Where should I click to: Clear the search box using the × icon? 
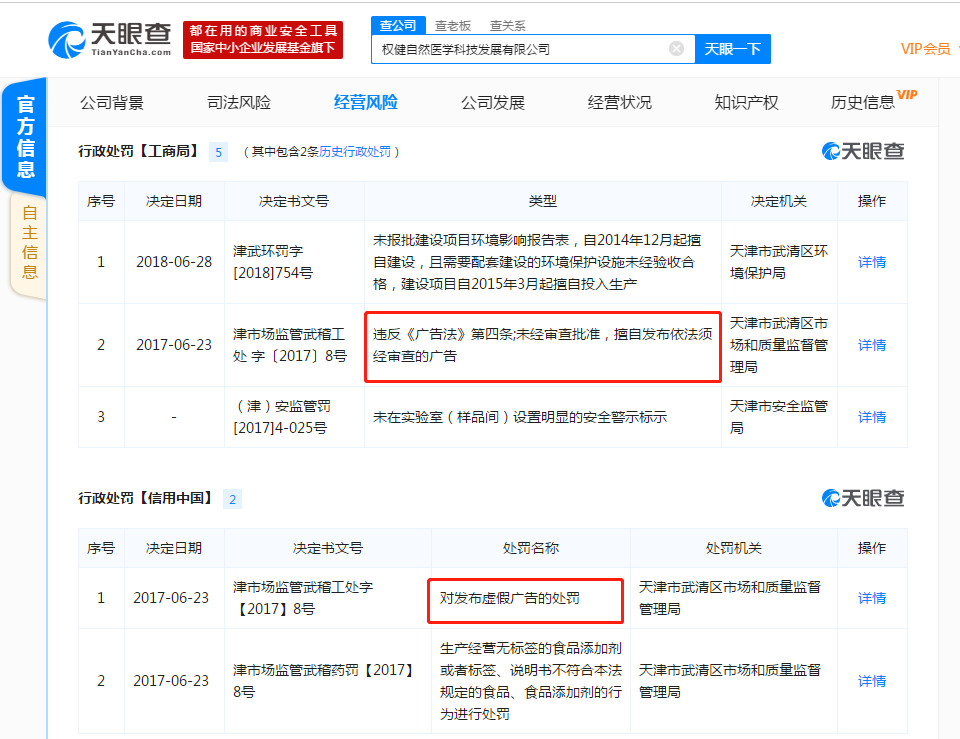676,48
